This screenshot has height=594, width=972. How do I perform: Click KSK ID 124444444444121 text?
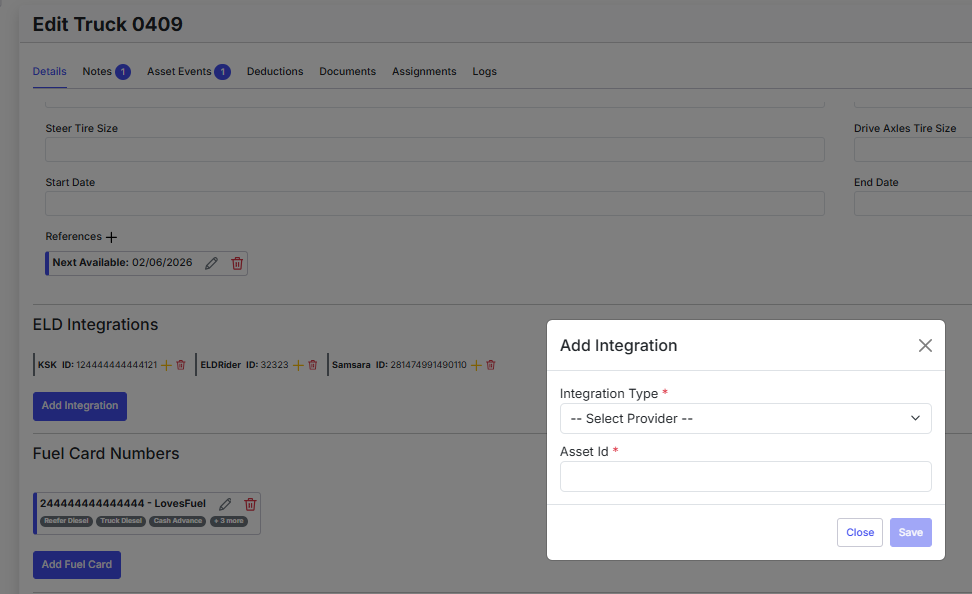click(97, 365)
